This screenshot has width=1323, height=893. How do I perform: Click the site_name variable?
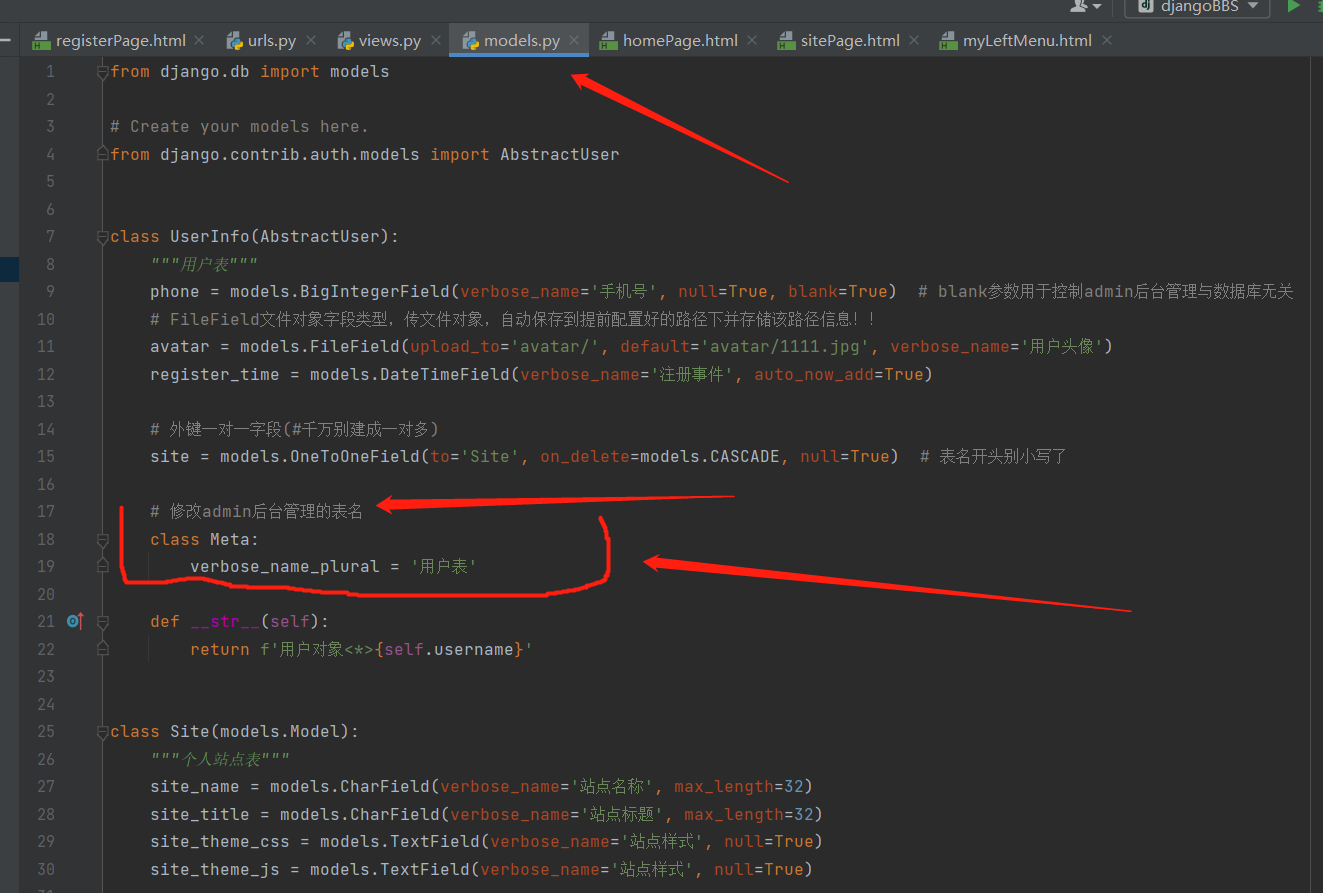click(195, 787)
